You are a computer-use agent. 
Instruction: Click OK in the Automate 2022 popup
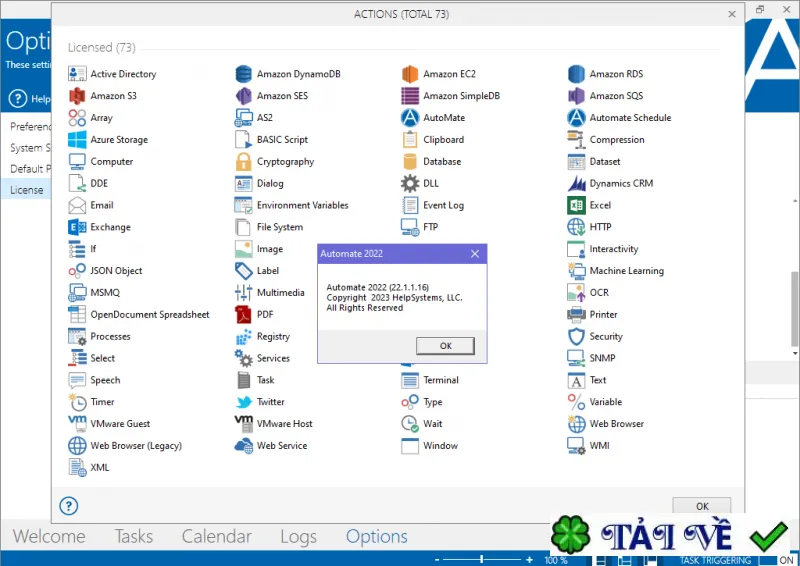[445, 346]
